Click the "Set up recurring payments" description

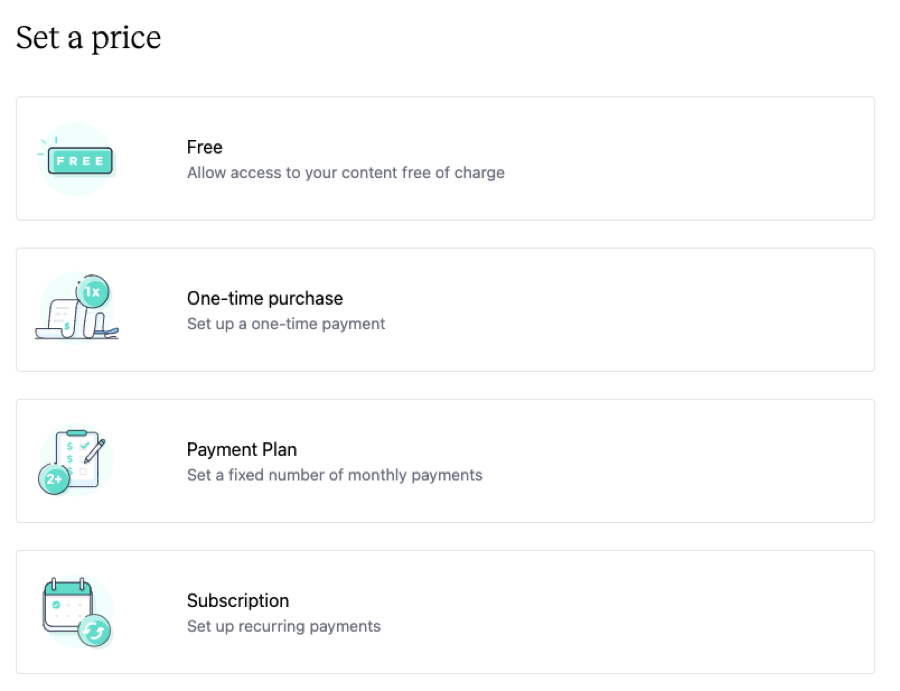(x=284, y=626)
